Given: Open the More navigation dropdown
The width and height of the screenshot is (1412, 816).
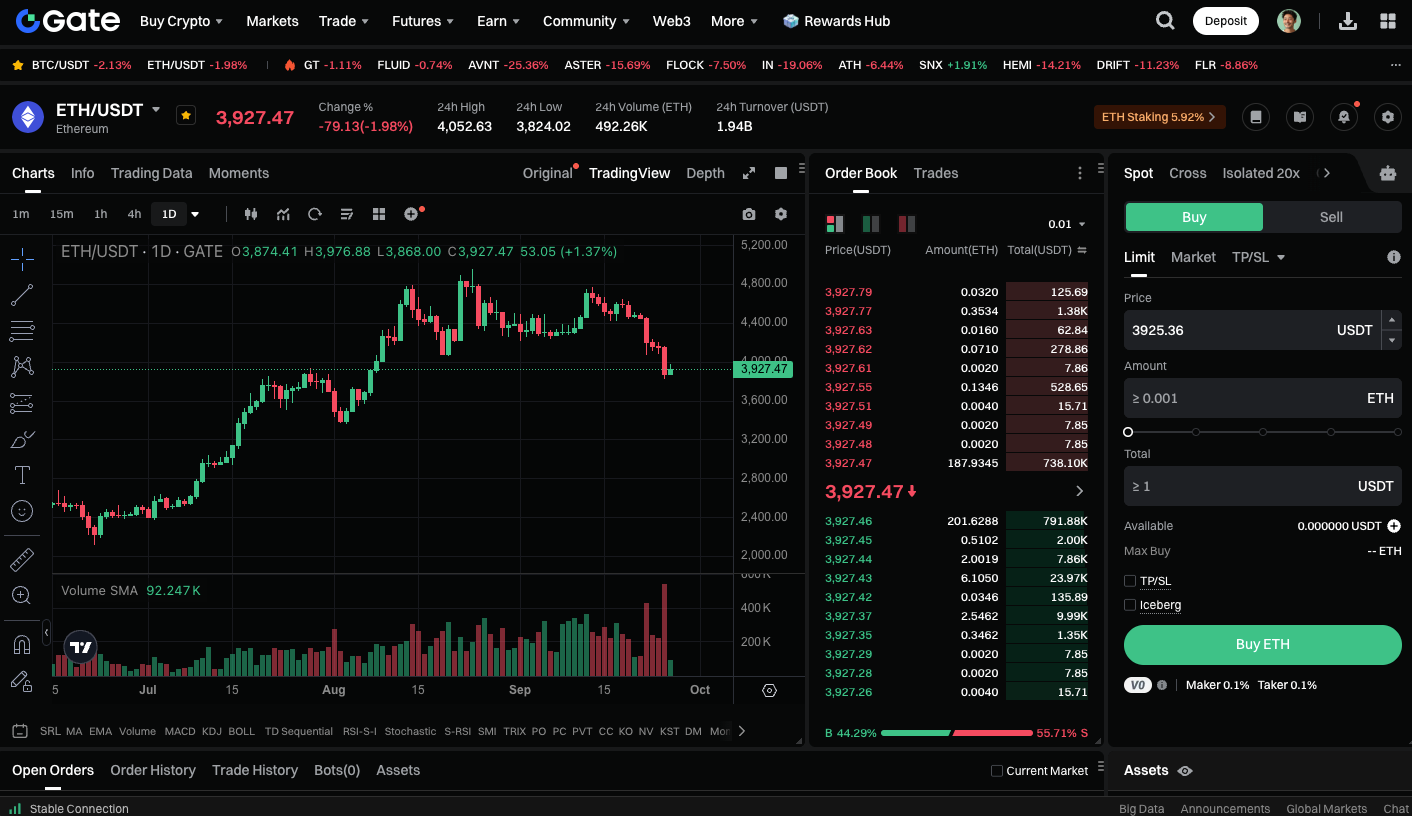Looking at the screenshot, I should [x=735, y=21].
